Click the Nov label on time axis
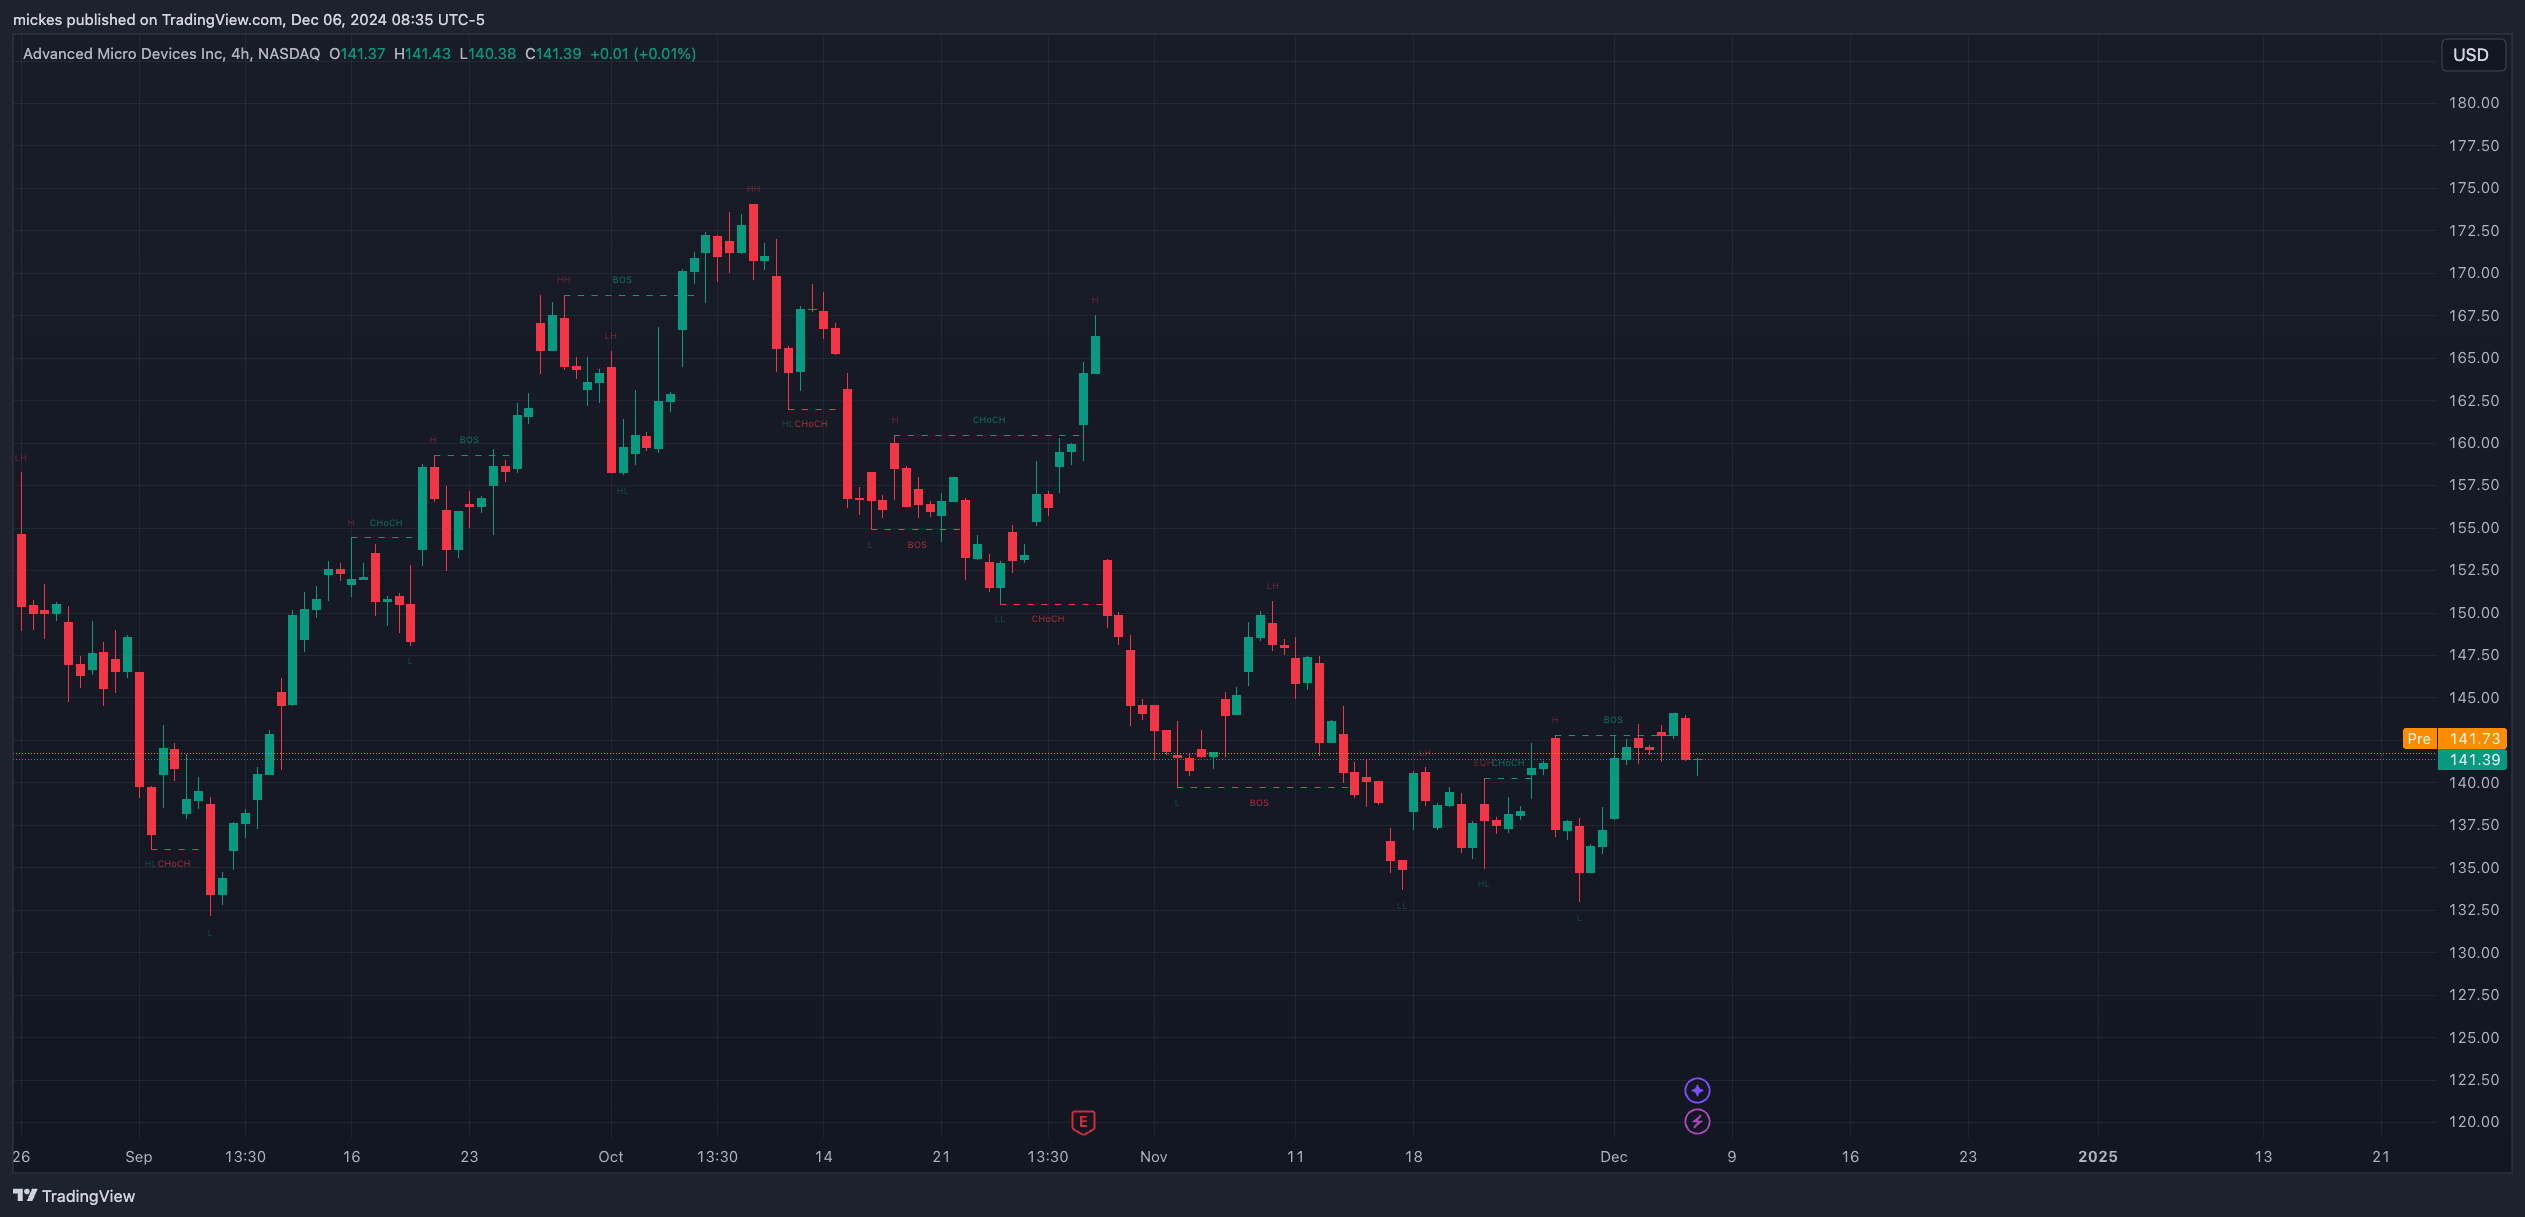The image size is (2525, 1217). pyautogui.click(x=1154, y=1157)
